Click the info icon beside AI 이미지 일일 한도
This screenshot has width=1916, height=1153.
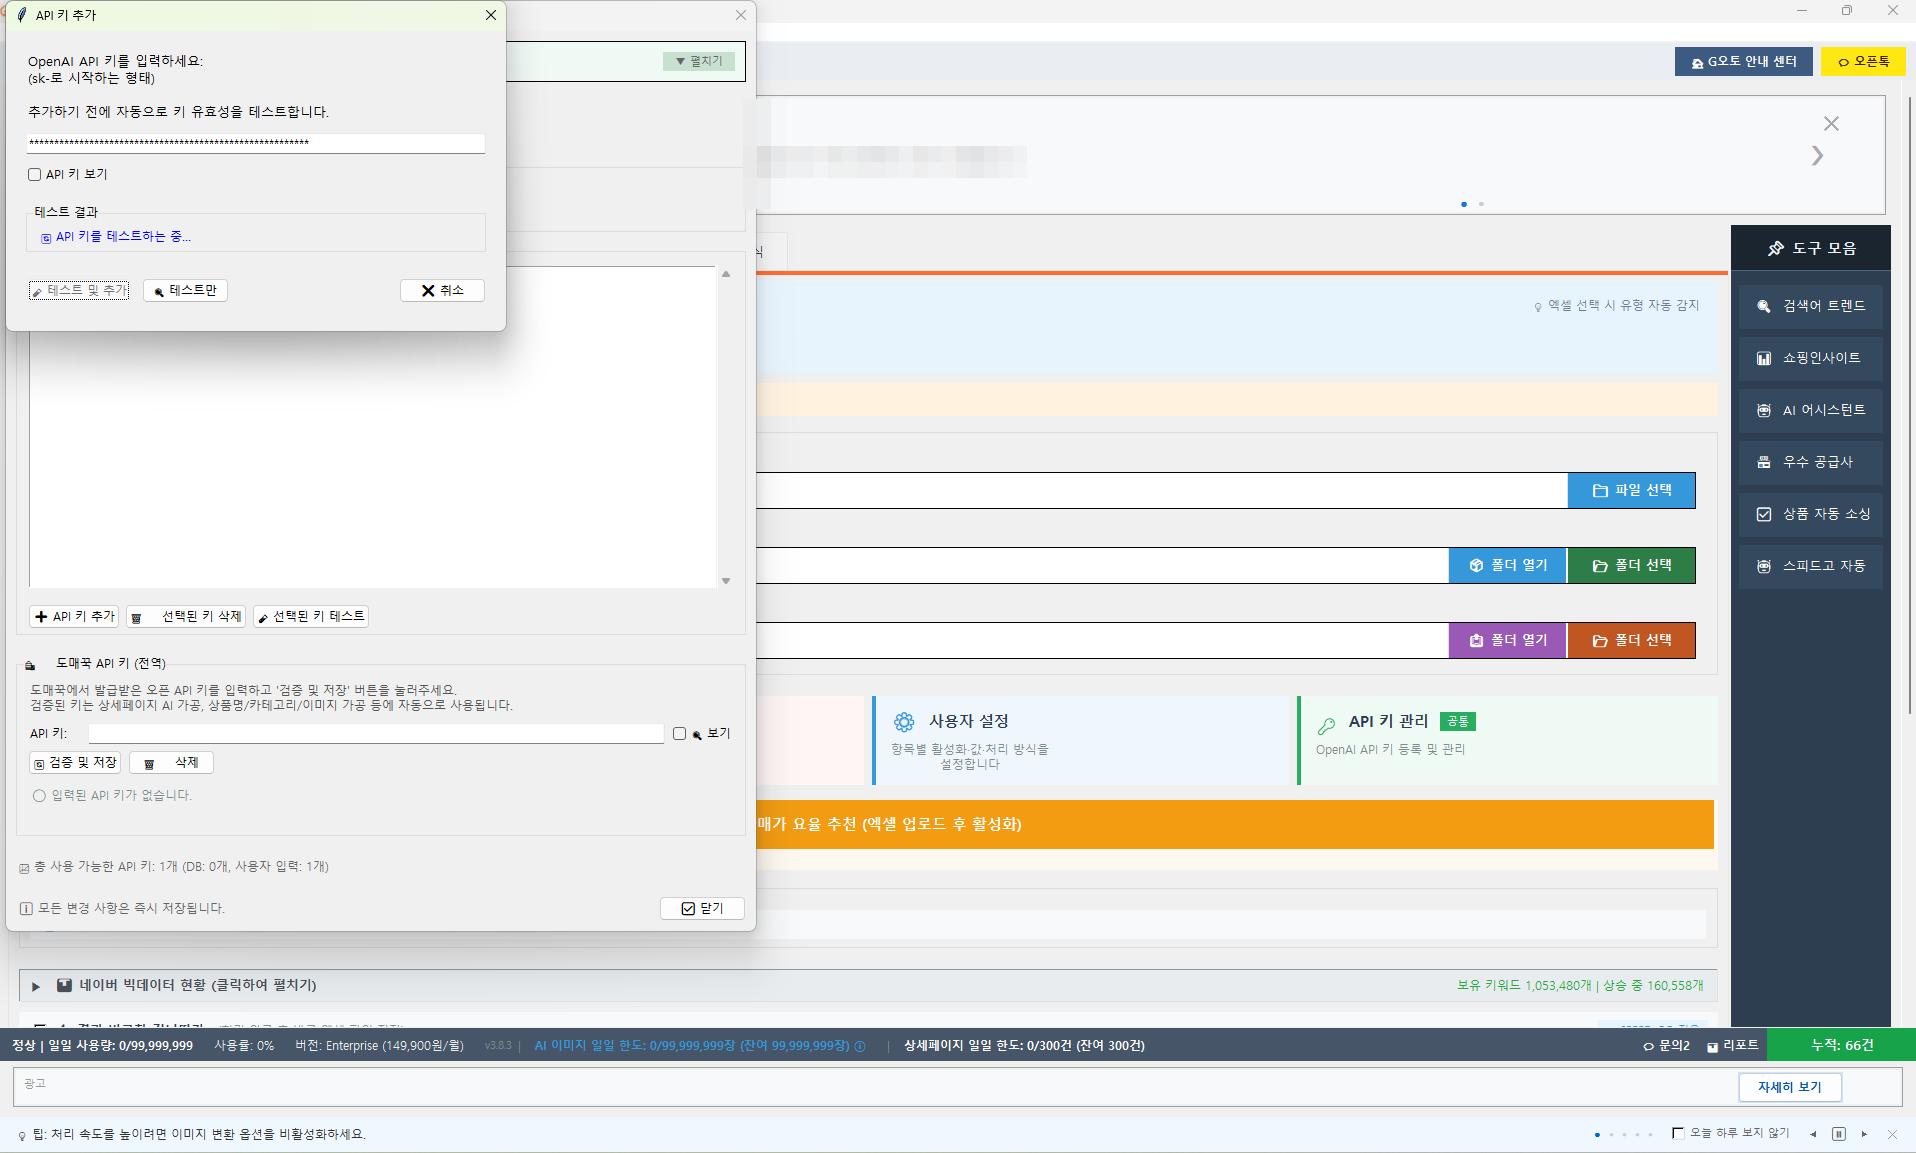860,1047
